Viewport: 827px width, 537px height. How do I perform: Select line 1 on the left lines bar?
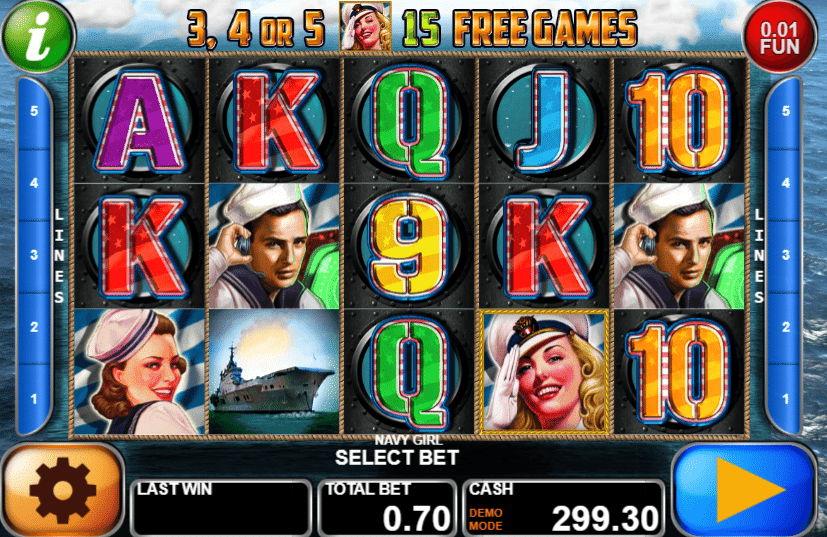[34, 399]
